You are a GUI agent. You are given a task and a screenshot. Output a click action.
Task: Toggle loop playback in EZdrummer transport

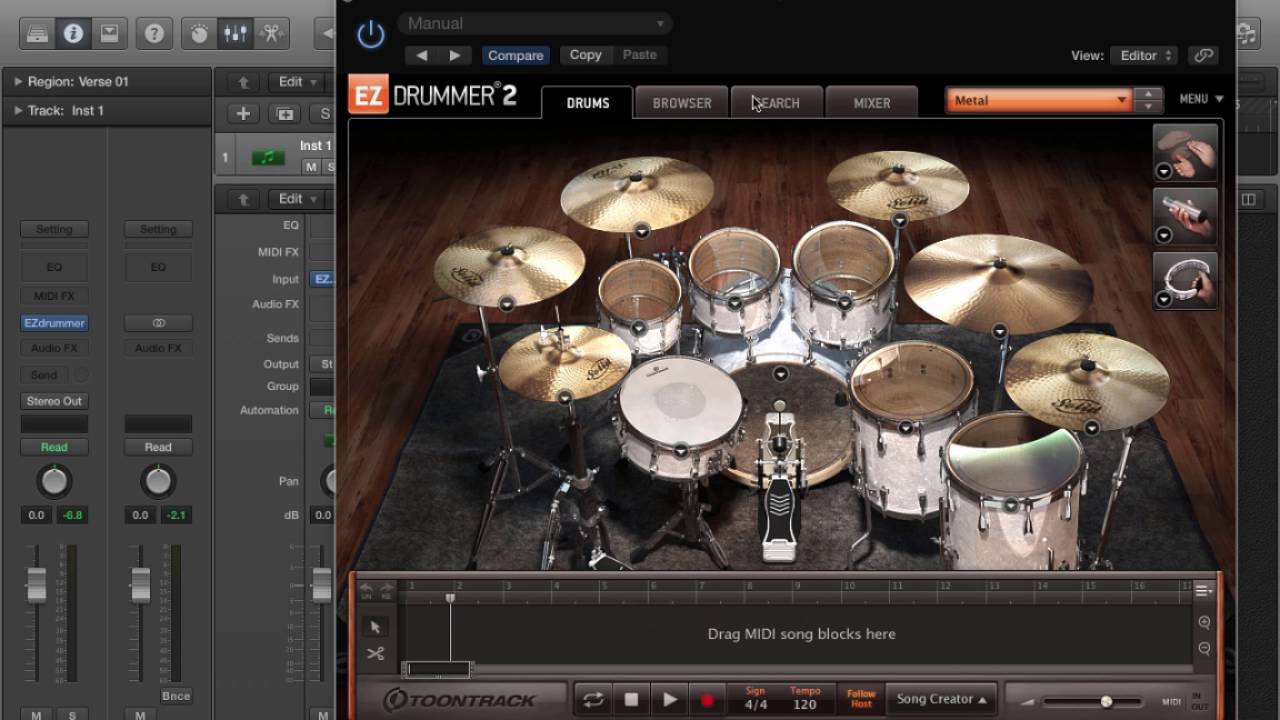[593, 700]
